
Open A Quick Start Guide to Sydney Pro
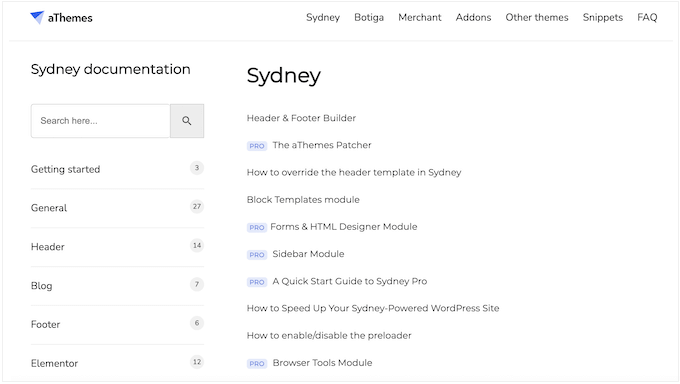pos(350,281)
